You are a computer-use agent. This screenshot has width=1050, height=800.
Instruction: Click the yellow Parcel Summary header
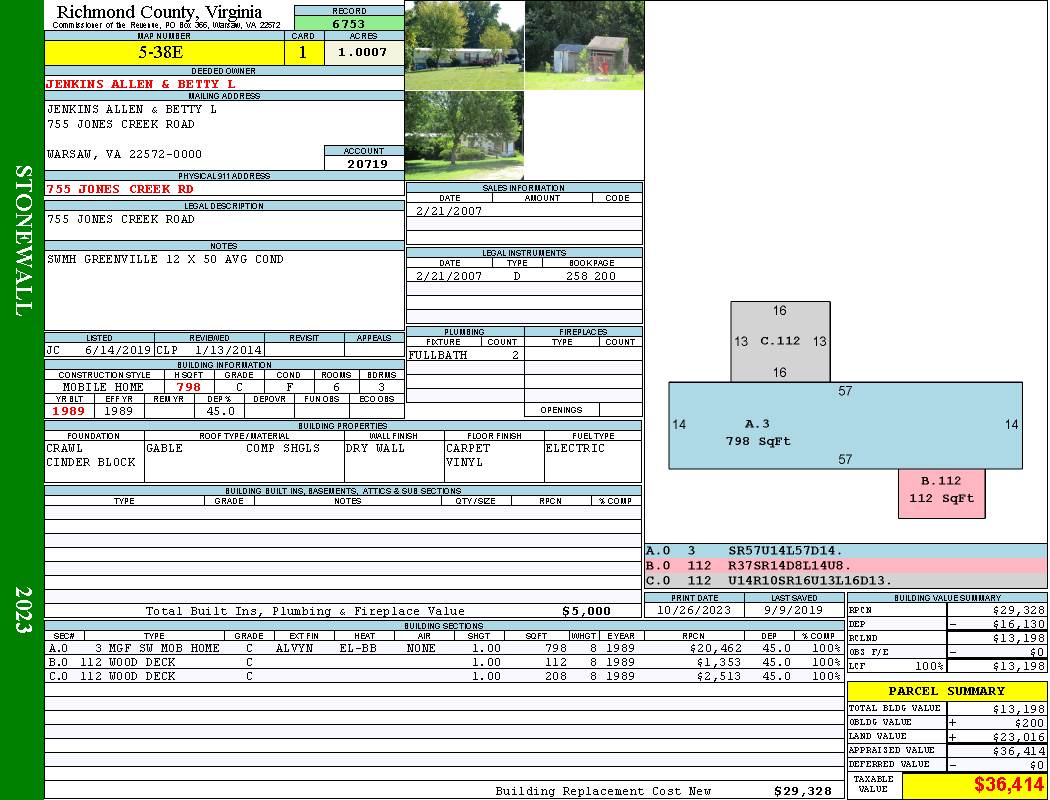tap(946, 691)
